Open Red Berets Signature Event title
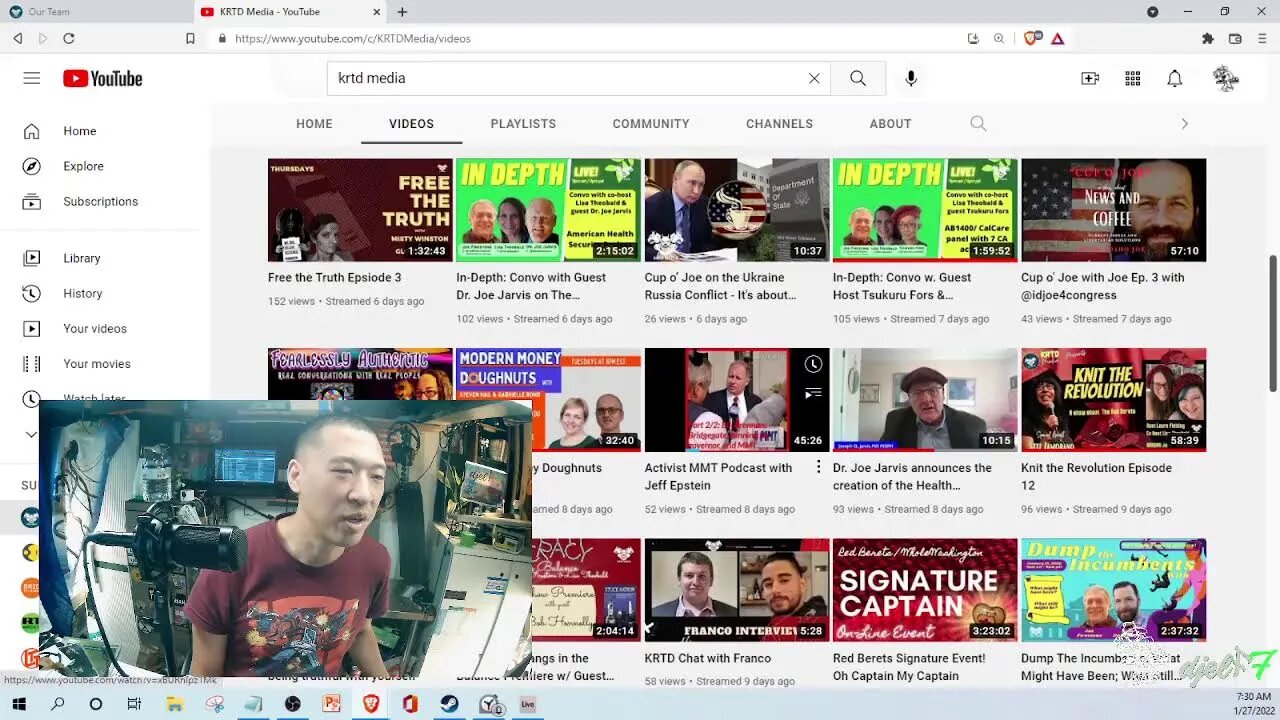1280x720 pixels. [x=909, y=667]
